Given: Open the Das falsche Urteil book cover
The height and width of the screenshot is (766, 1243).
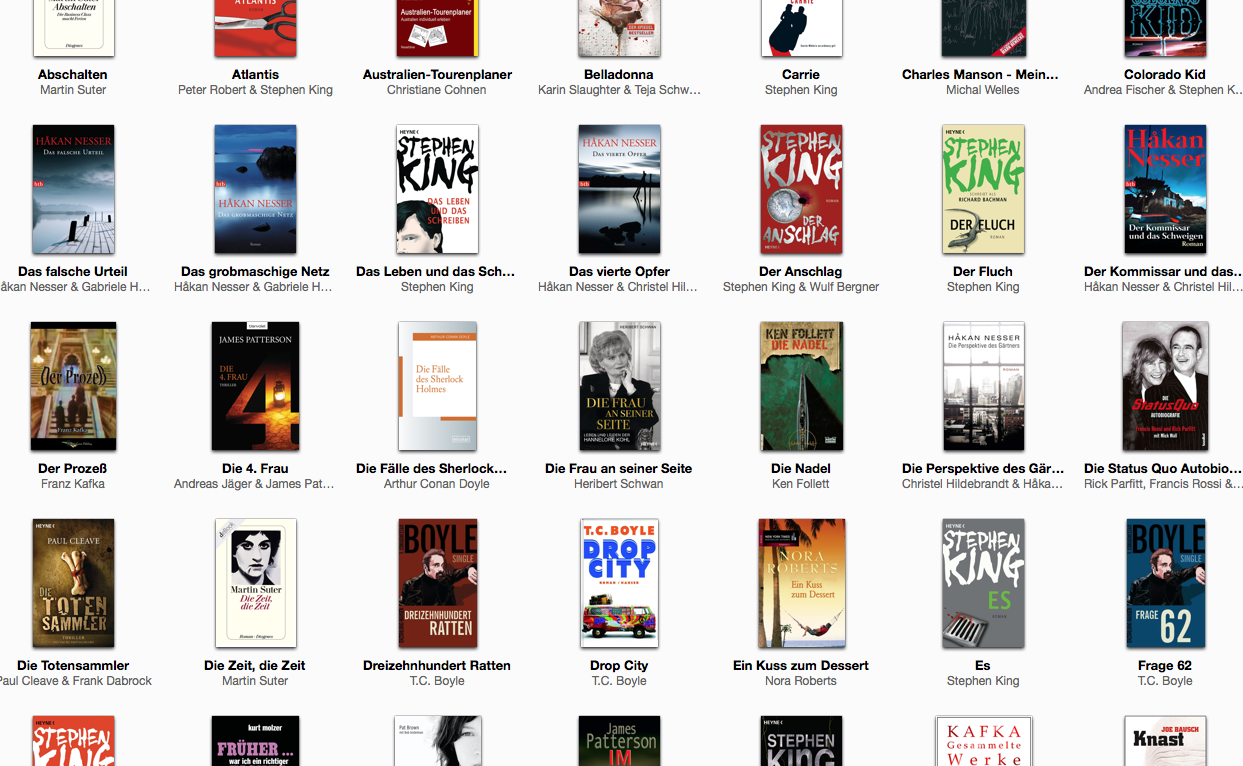Looking at the screenshot, I should pyautogui.click(x=73, y=189).
